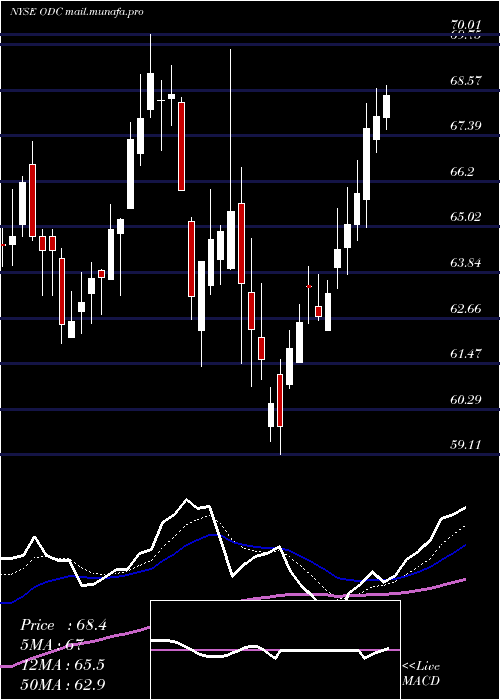Viewport: 500px width, 700px height.
Task: Click the '<<Live MACD' label
Action: (421, 674)
